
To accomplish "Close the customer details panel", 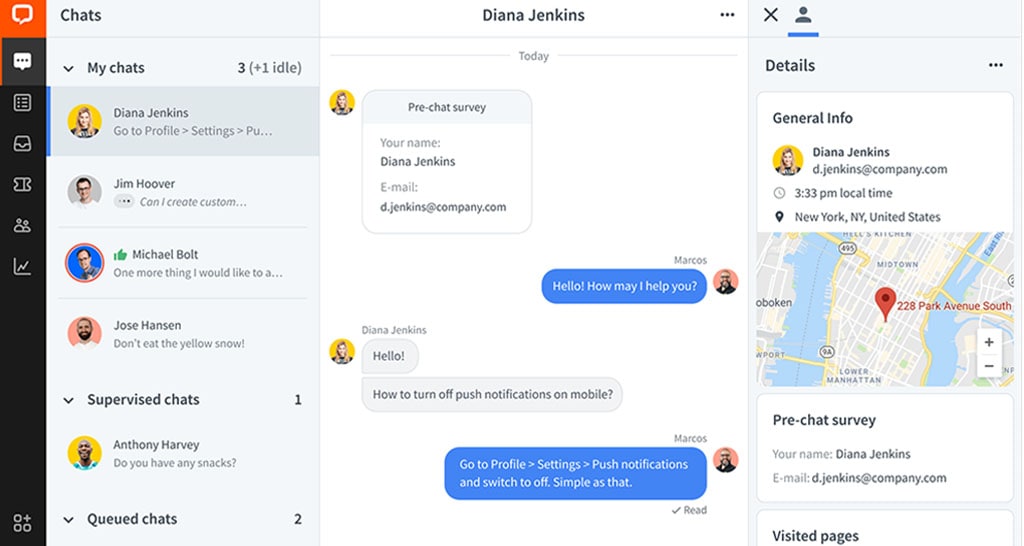I will (770, 15).
